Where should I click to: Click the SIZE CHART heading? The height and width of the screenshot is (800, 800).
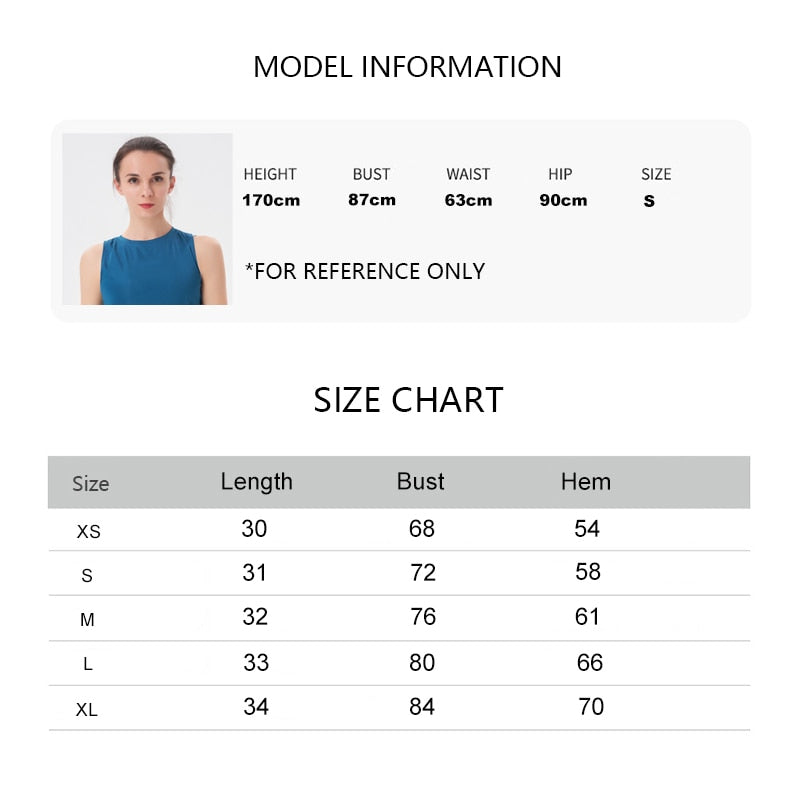coord(408,400)
